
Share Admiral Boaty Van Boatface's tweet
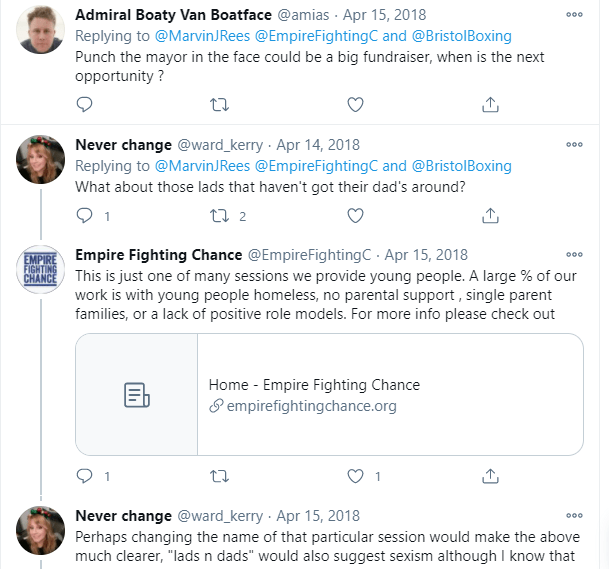(490, 104)
